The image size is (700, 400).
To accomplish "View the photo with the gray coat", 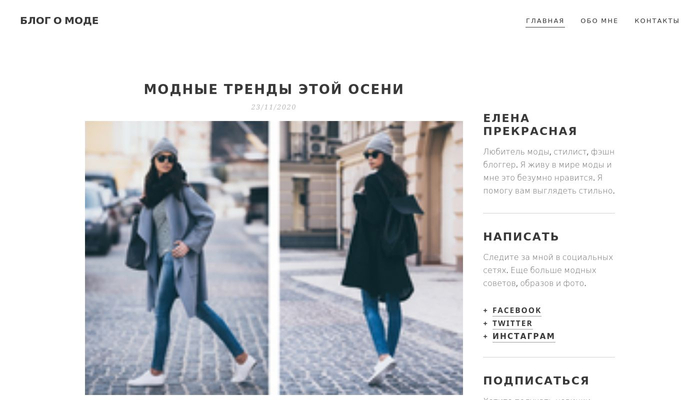I will [x=177, y=258].
